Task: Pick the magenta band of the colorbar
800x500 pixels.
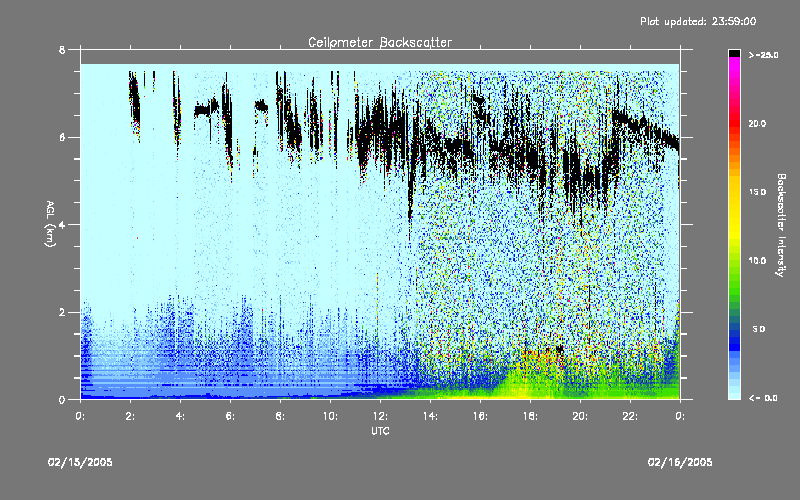Action: (734, 66)
